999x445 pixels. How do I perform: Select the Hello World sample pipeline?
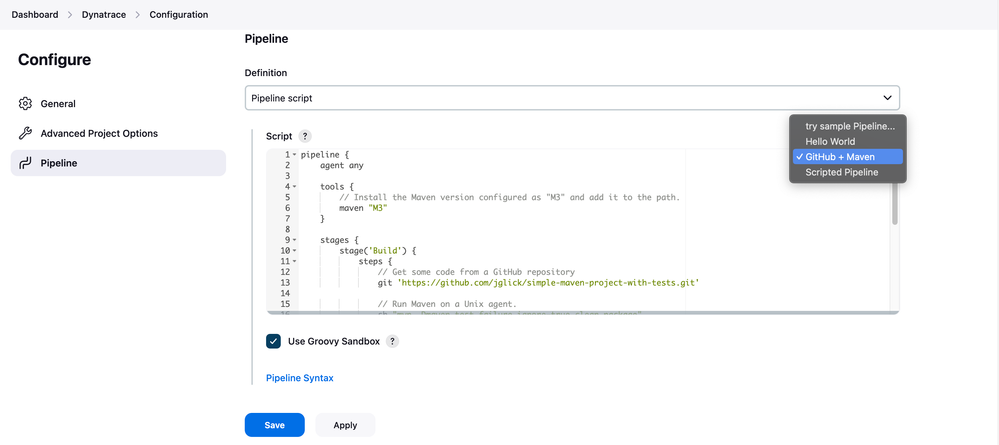click(830, 142)
